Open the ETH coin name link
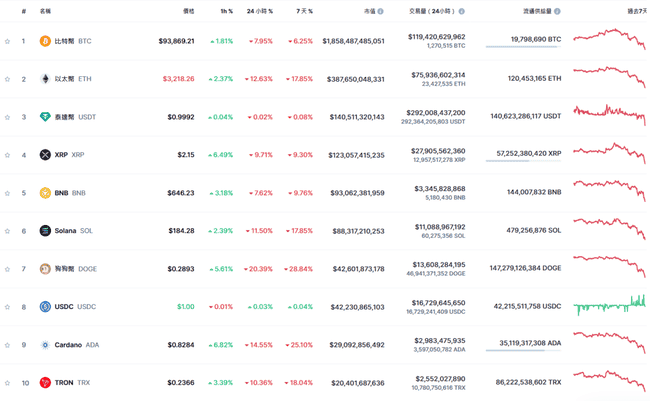 coord(73,79)
